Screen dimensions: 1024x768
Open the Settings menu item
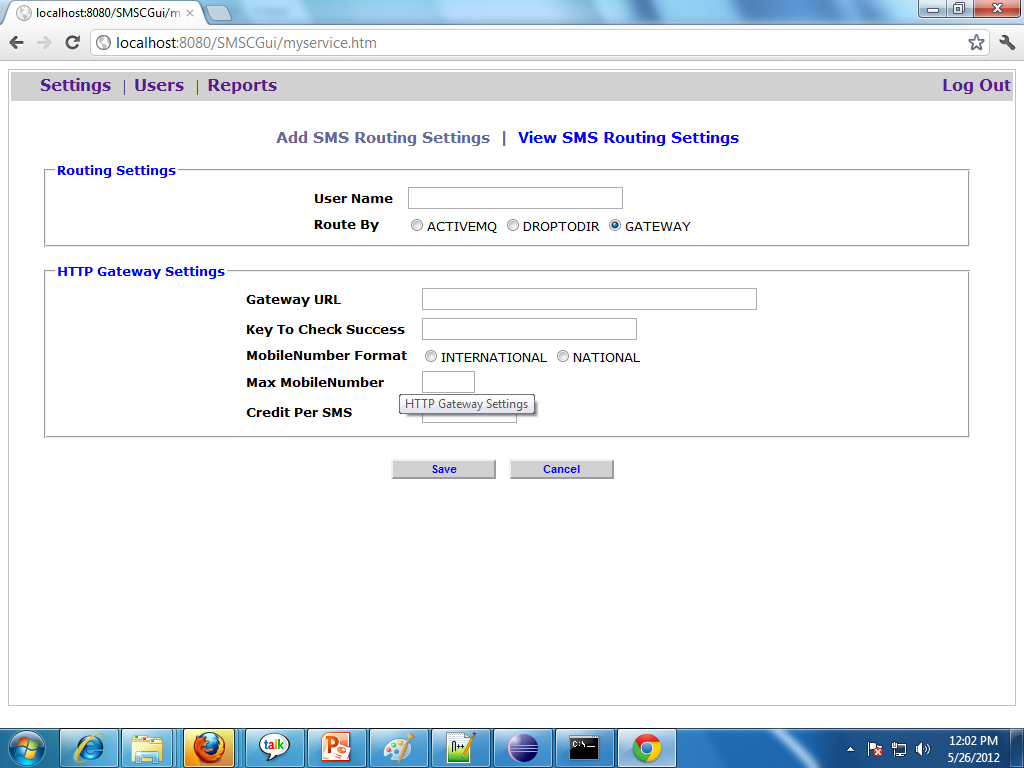point(75,86)
